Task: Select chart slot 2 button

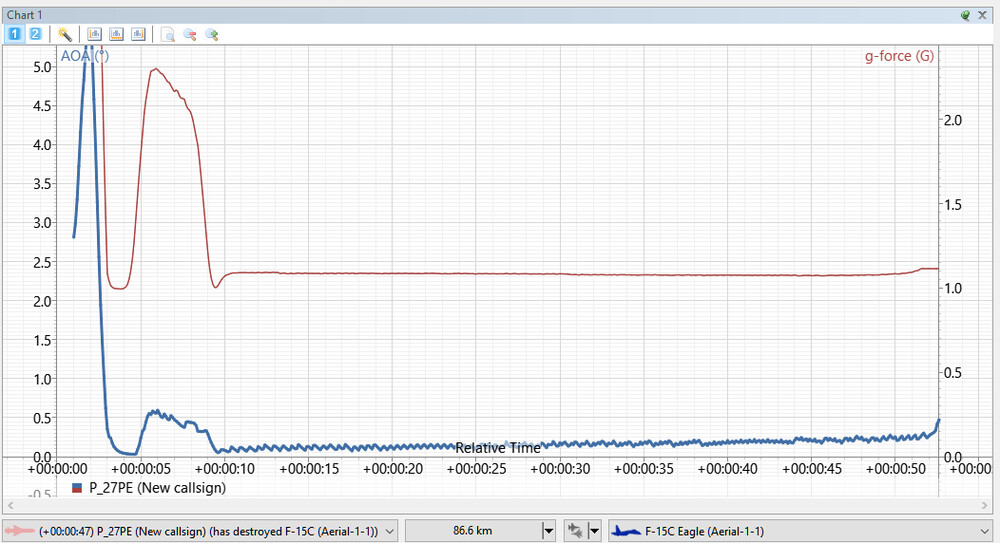Action: click(x=35, y=34)
